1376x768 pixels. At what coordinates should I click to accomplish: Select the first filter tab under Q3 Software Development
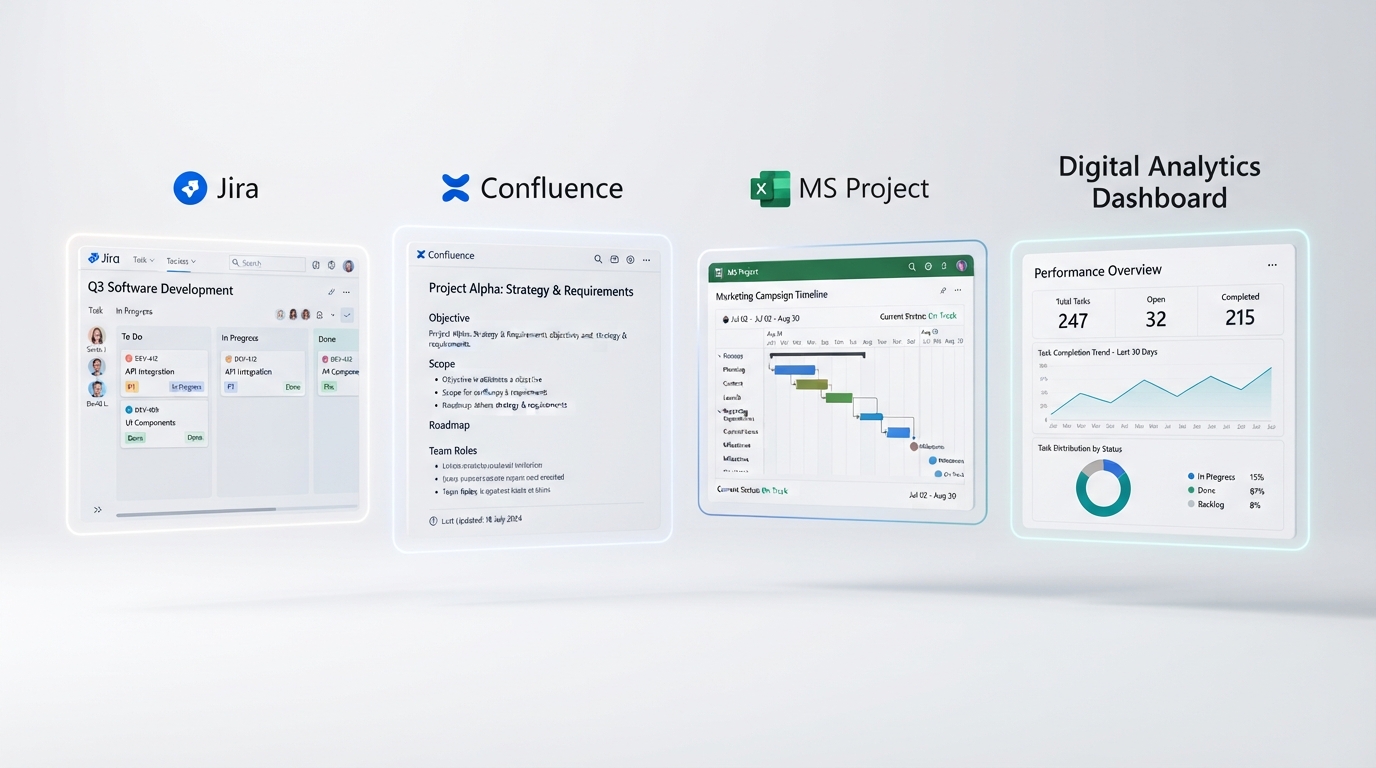pyautogui.click(x=96, y=311)
